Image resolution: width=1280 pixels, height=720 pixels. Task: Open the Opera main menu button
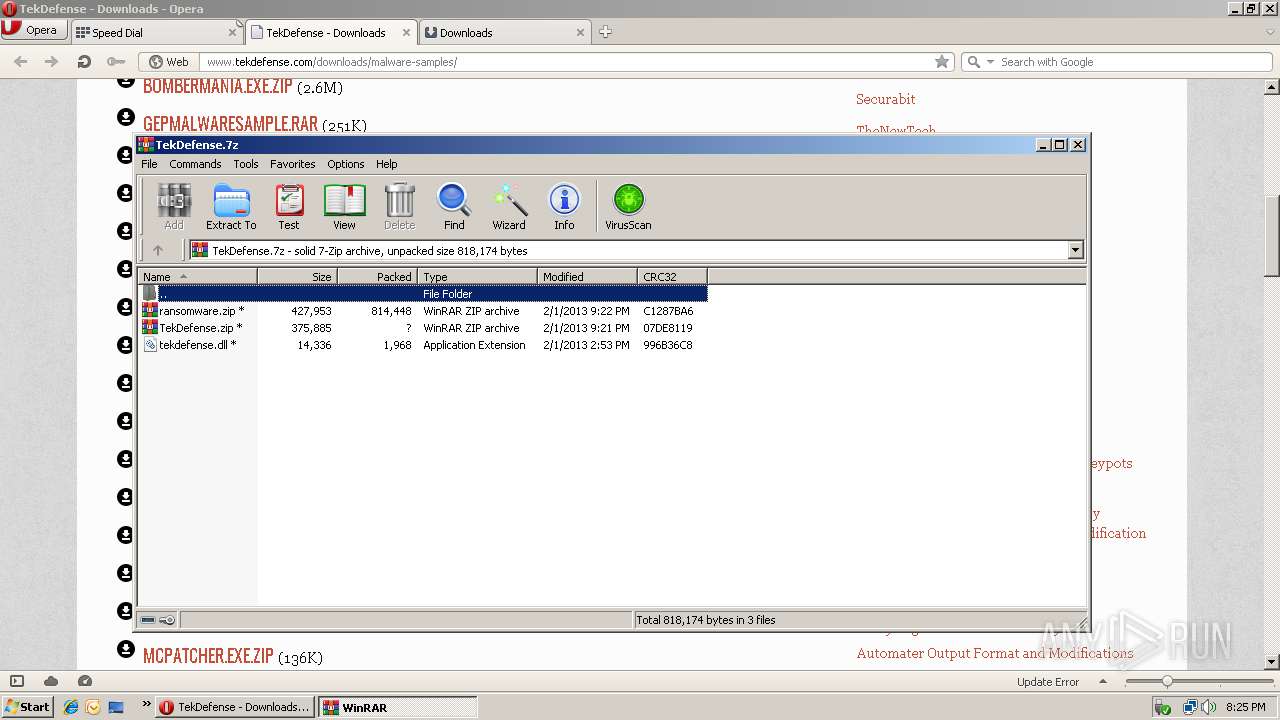(33, 30)
